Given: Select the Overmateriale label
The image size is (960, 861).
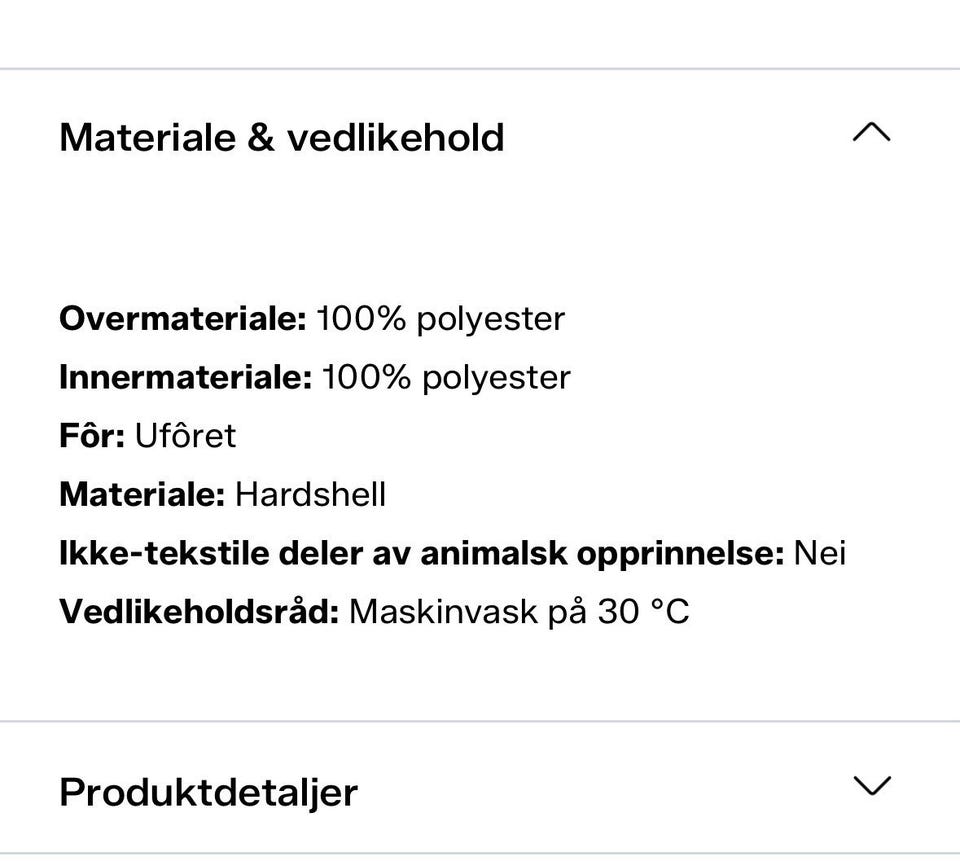Looking at the screenshot, I should pyautogui.click(x=182, y=318).
